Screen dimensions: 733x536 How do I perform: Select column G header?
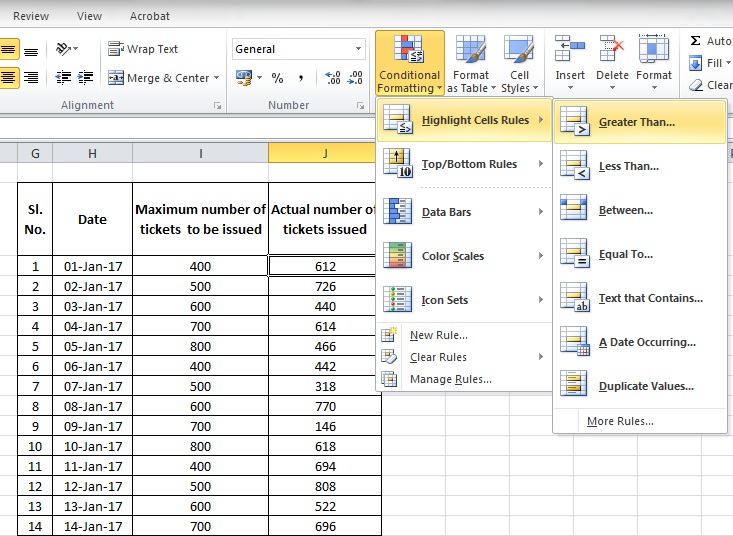[35, 153]
